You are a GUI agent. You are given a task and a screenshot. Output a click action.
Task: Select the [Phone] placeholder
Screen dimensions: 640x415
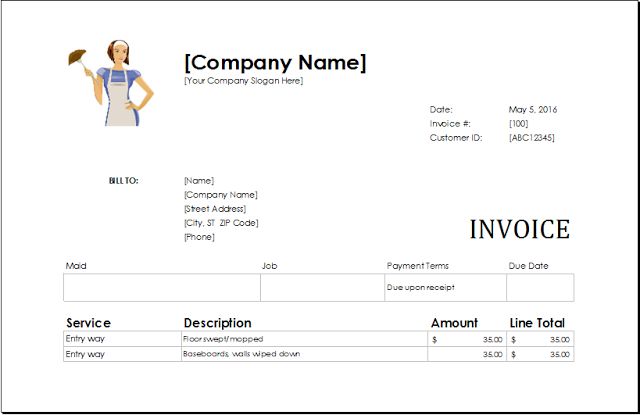199,237
